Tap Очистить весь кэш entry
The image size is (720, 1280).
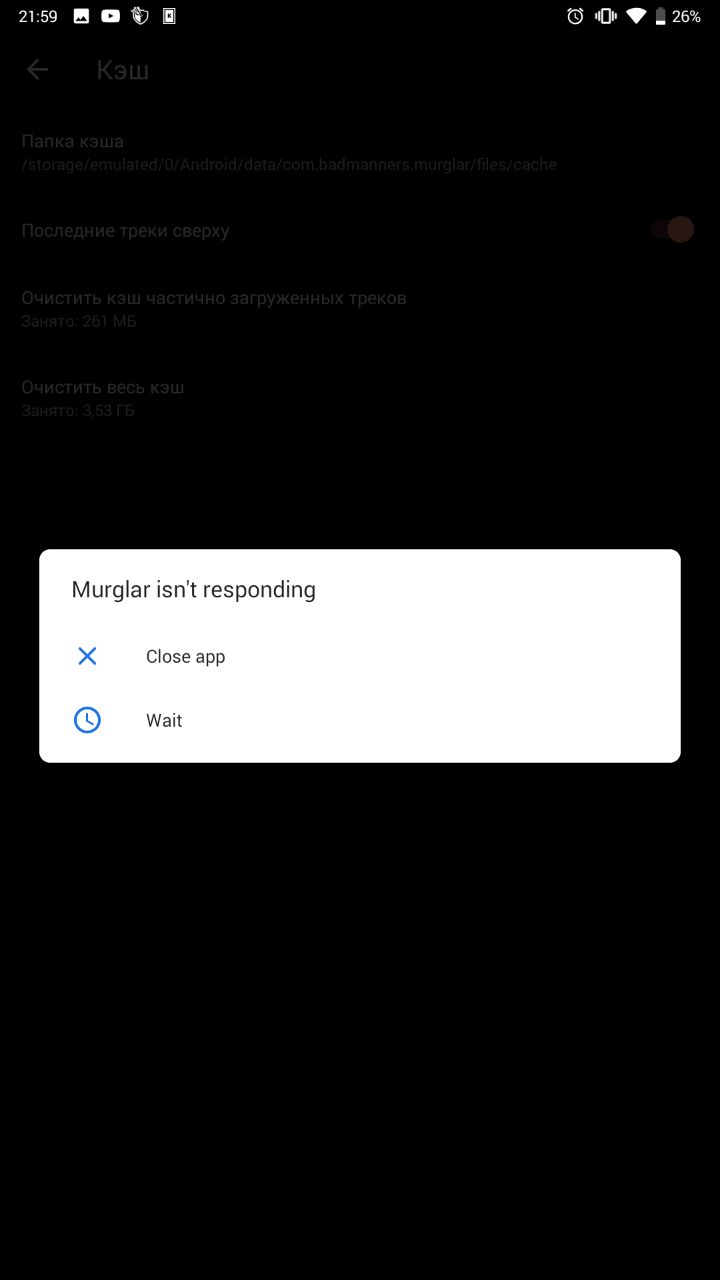pos(360,398)
